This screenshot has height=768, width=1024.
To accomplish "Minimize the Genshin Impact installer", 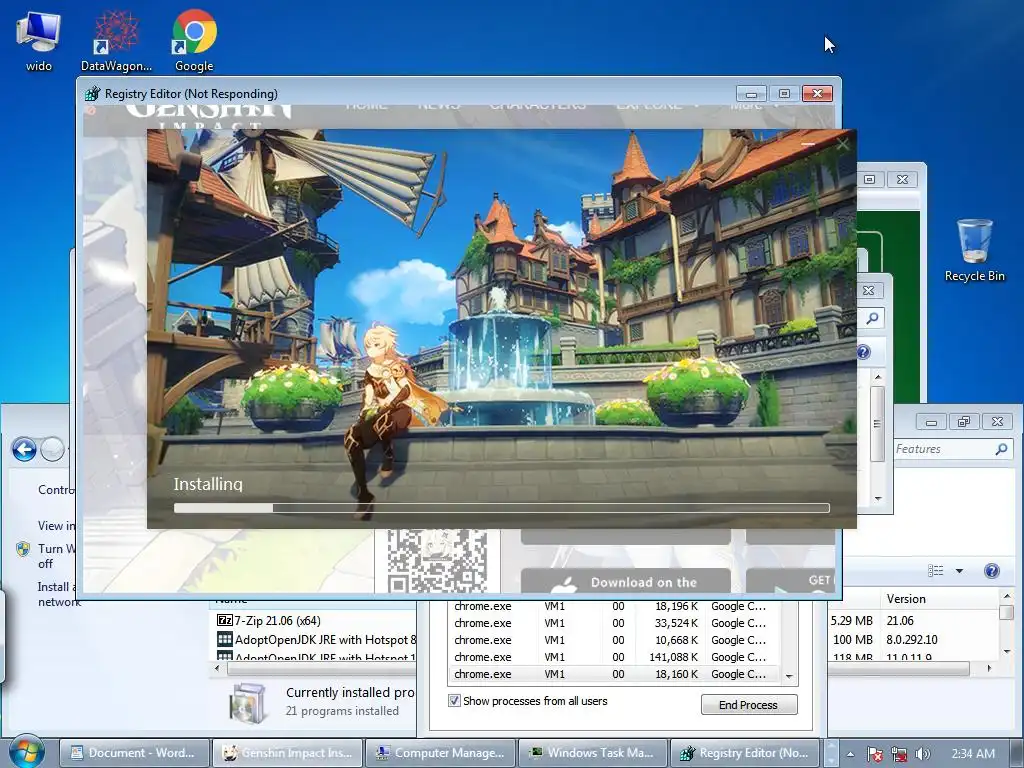I will point(808,143).
